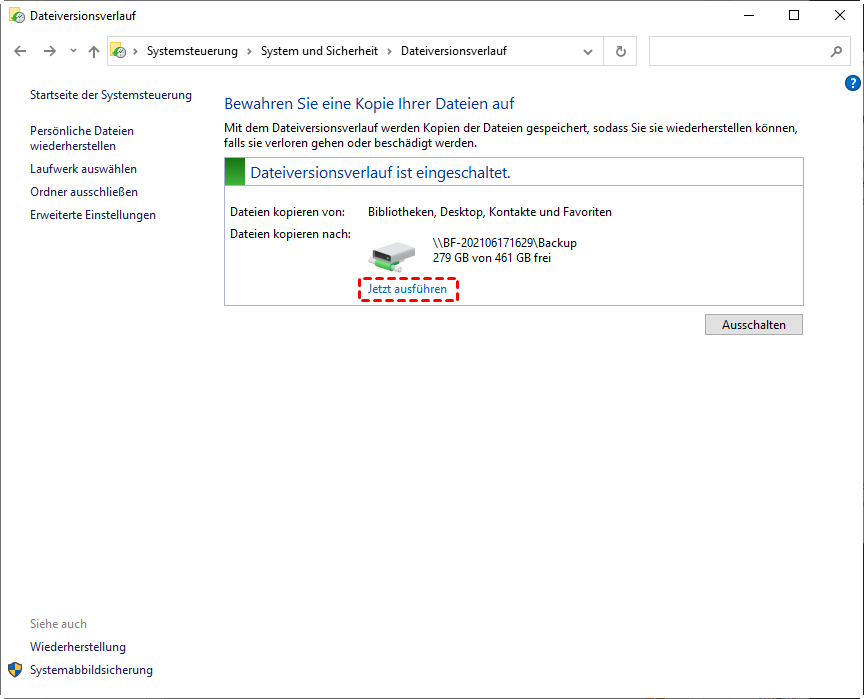Go up one folder level arrow
864x699 pixels.
pyautogui.click(x=94, y=51)
